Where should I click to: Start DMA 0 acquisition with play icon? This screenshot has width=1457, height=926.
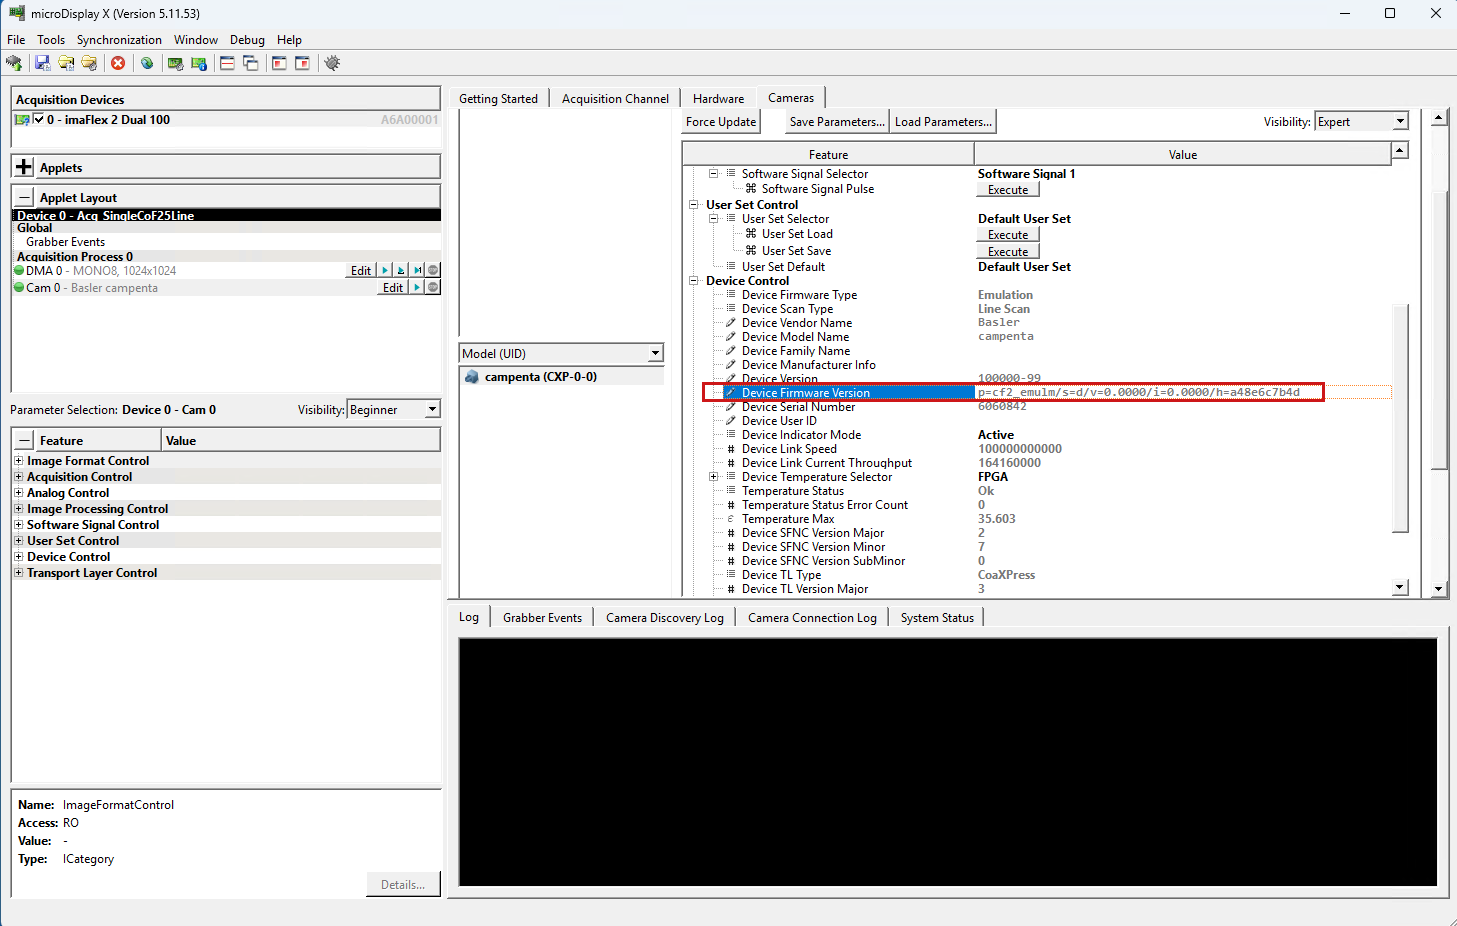386,271
